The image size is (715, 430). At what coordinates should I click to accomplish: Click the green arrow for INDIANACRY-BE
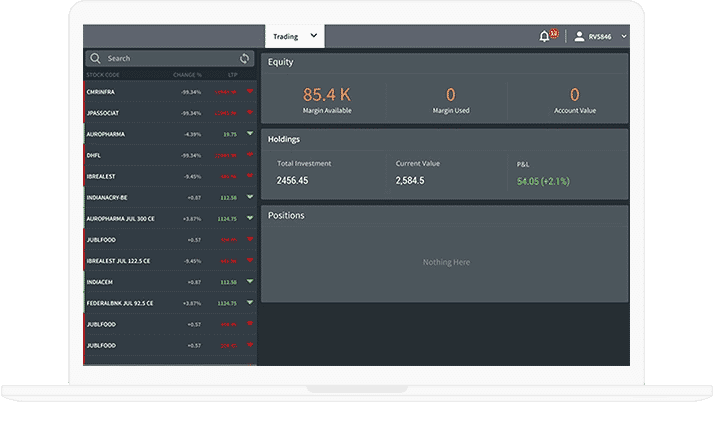pyautogui.click(x=250, y=197)
